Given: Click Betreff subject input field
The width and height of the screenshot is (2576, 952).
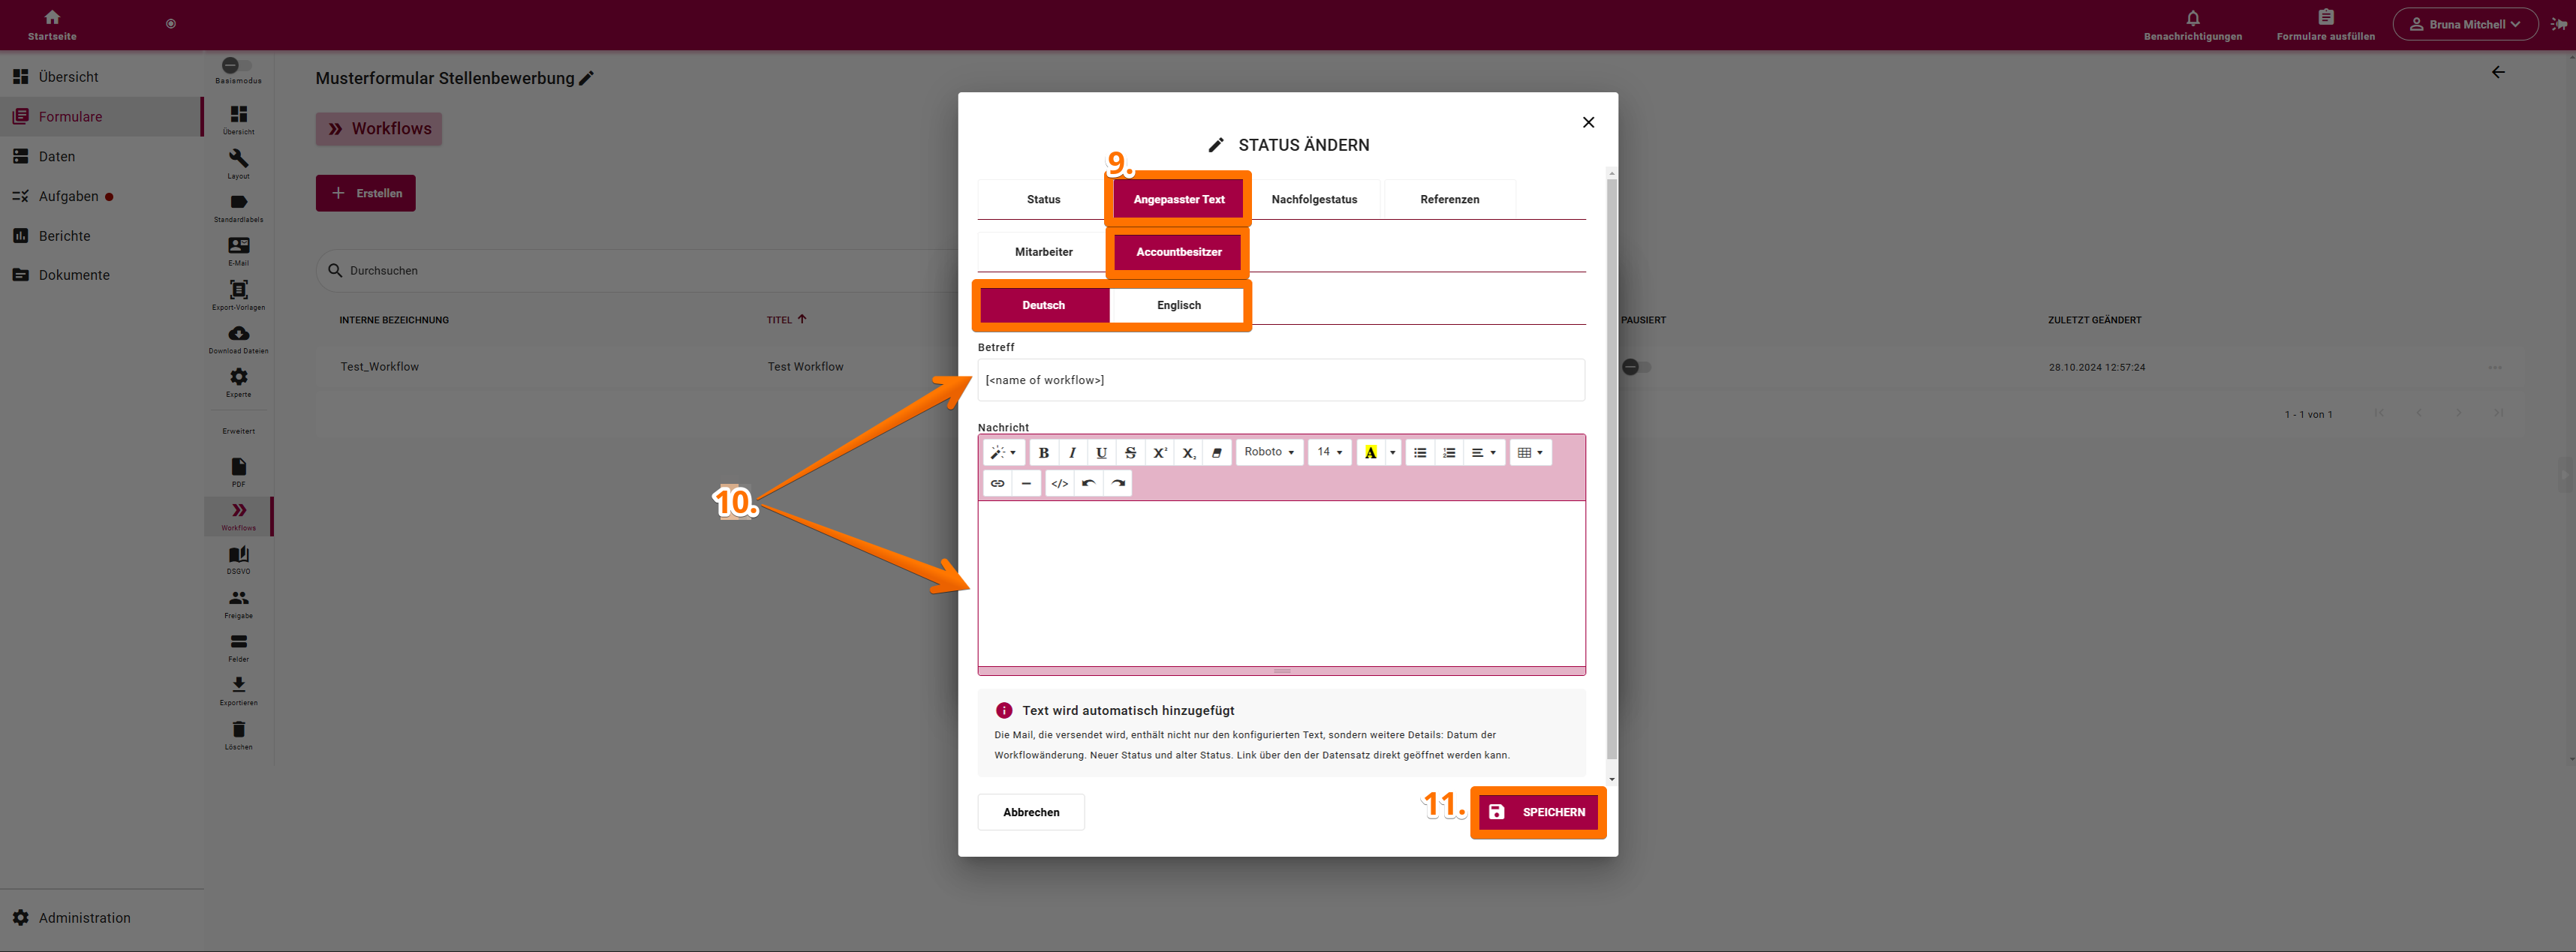Looking at the screenshot, I should [x=1281, y=380].
